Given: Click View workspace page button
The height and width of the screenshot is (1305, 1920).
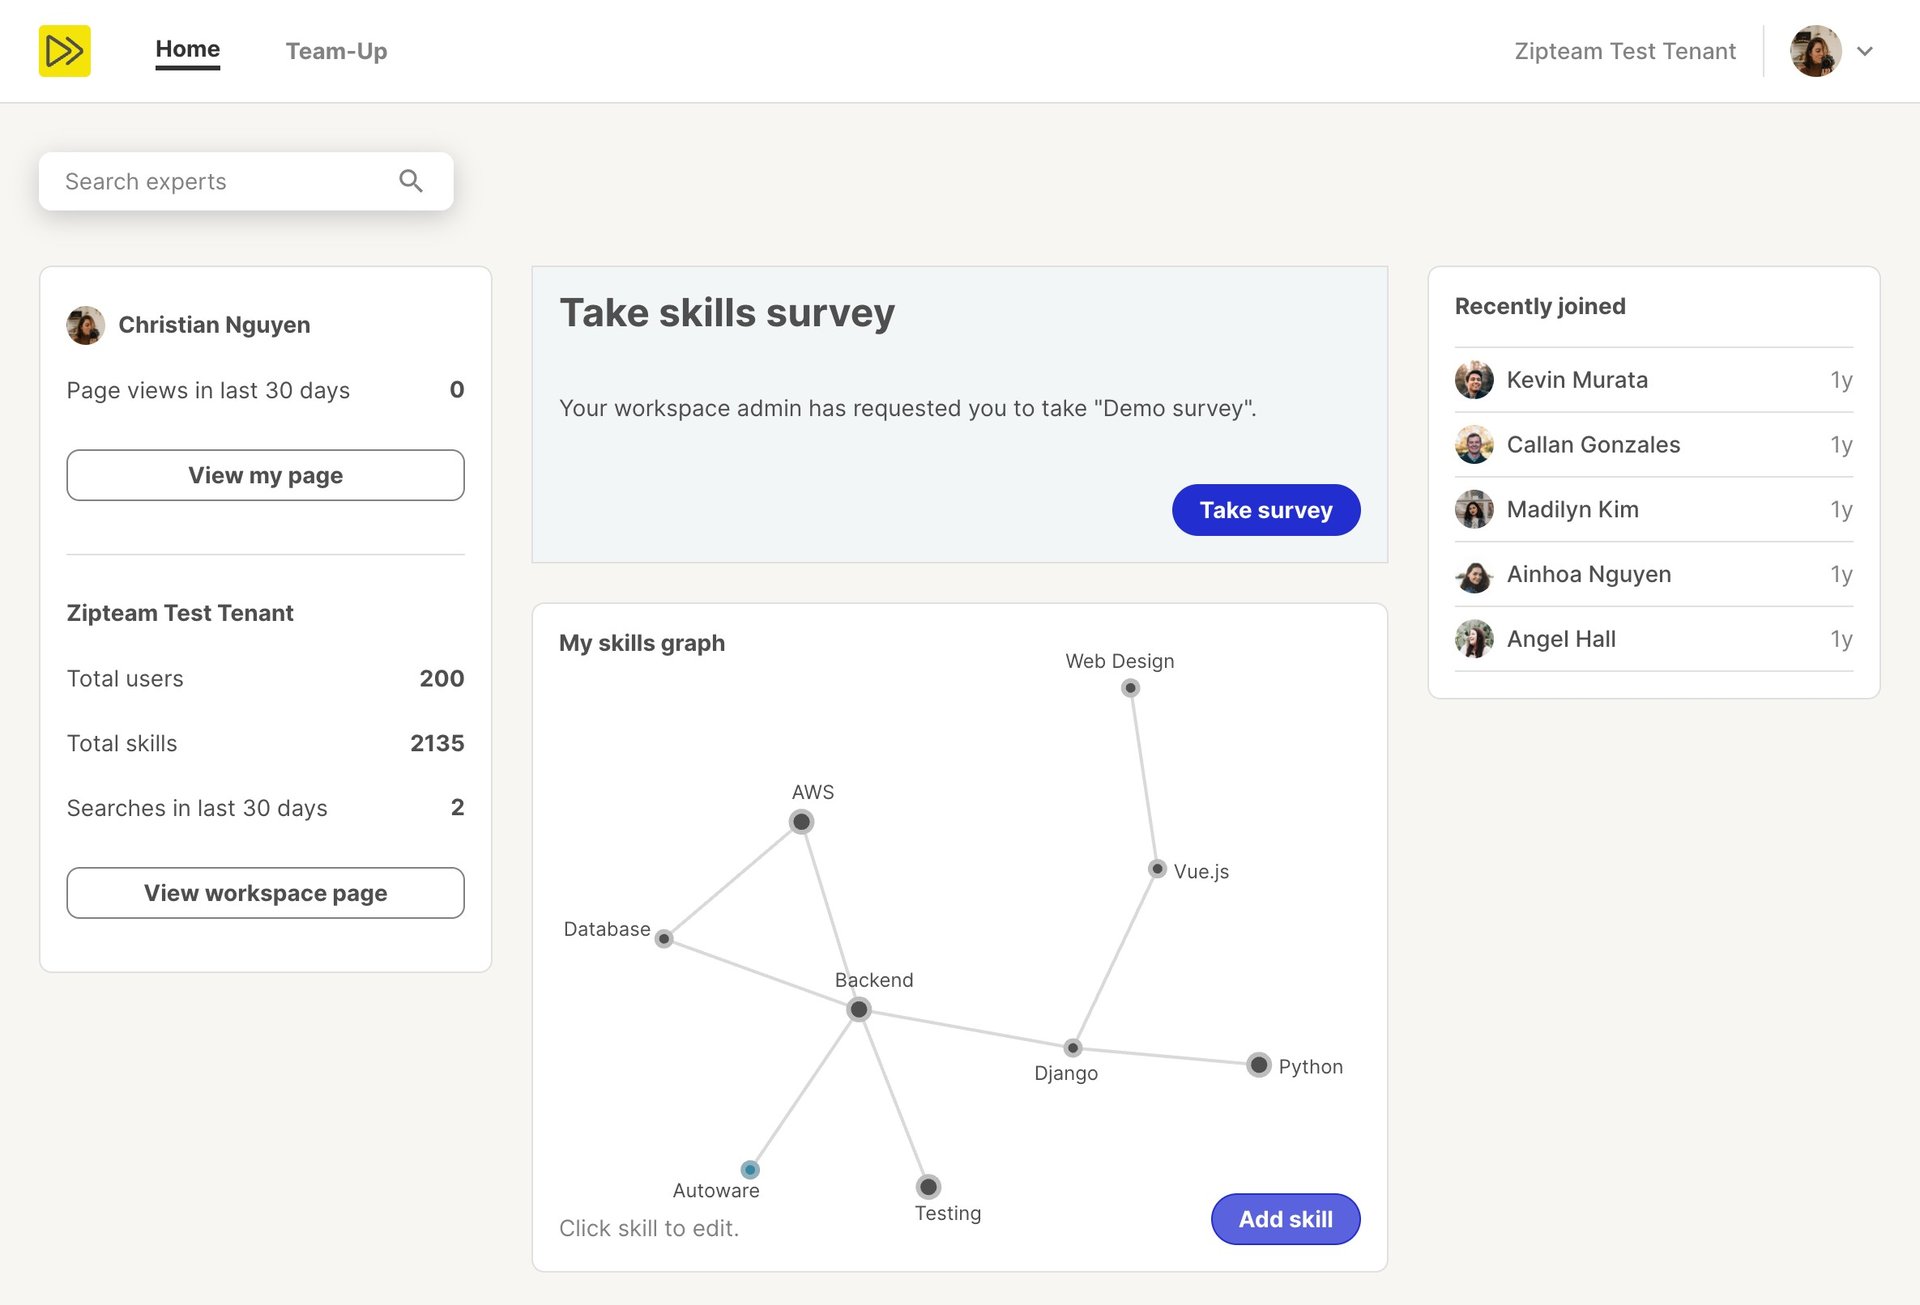Looking at the screenshot, I should coord(265,893).
